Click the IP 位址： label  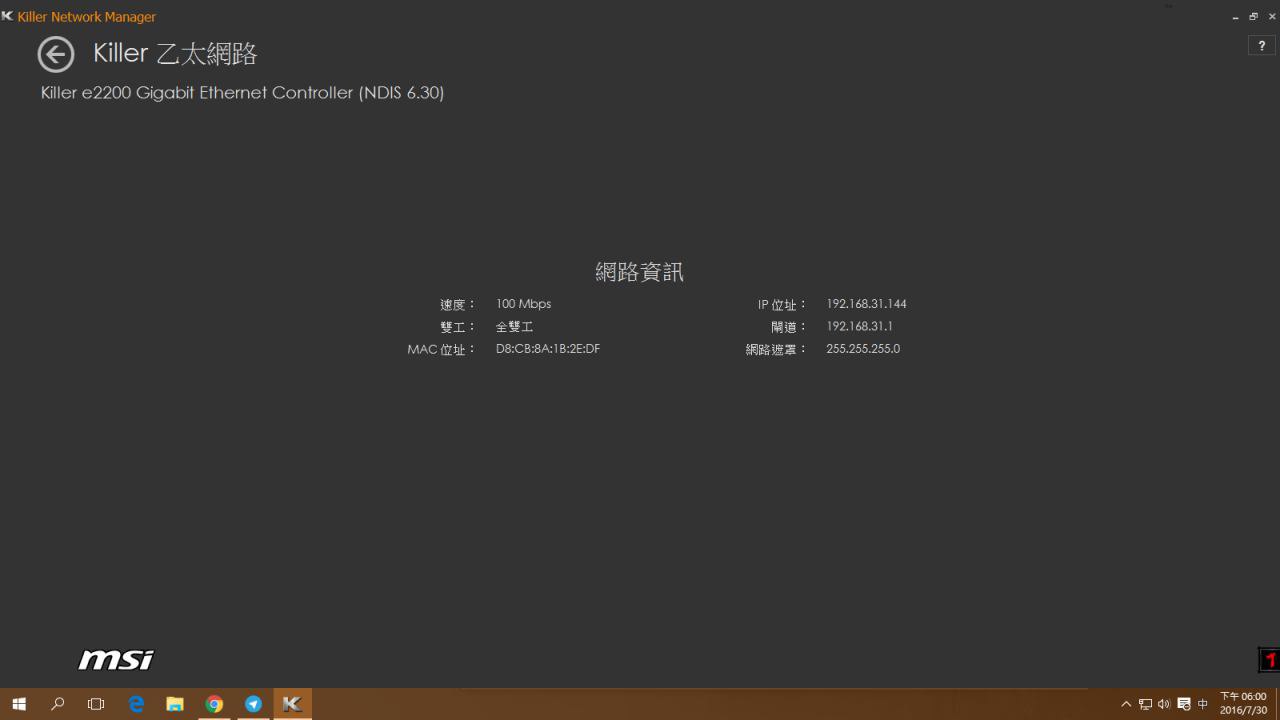pyautogui.click(x=782, y=305)
